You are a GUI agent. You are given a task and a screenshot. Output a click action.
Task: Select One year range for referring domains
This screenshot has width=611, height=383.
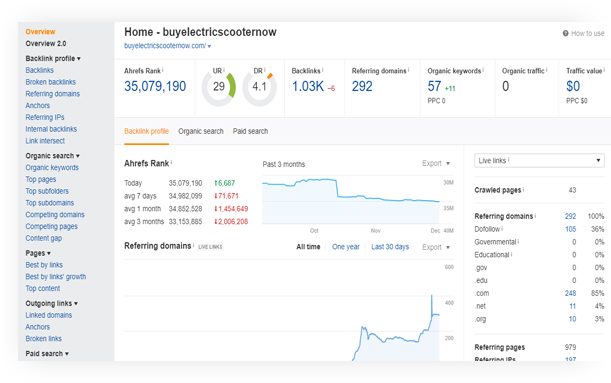pos(346,247)
